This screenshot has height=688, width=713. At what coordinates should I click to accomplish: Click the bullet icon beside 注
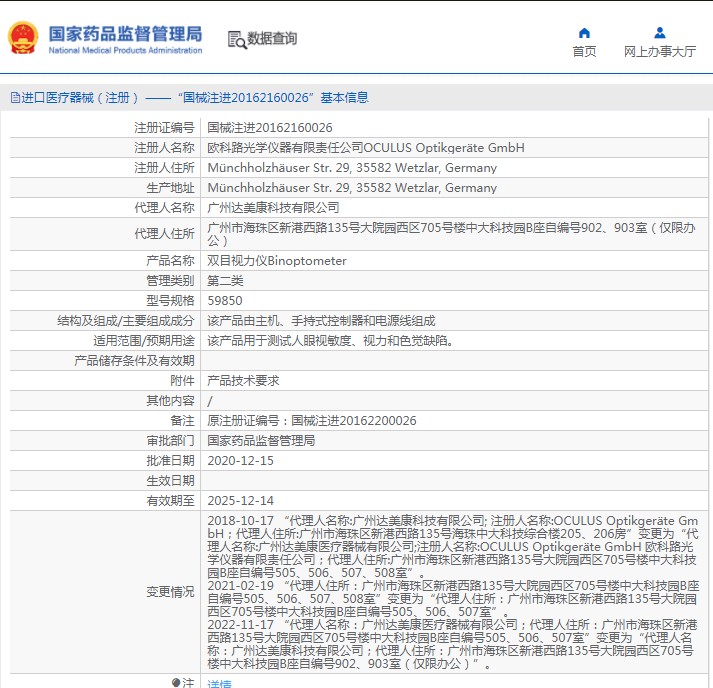[176, 682]
